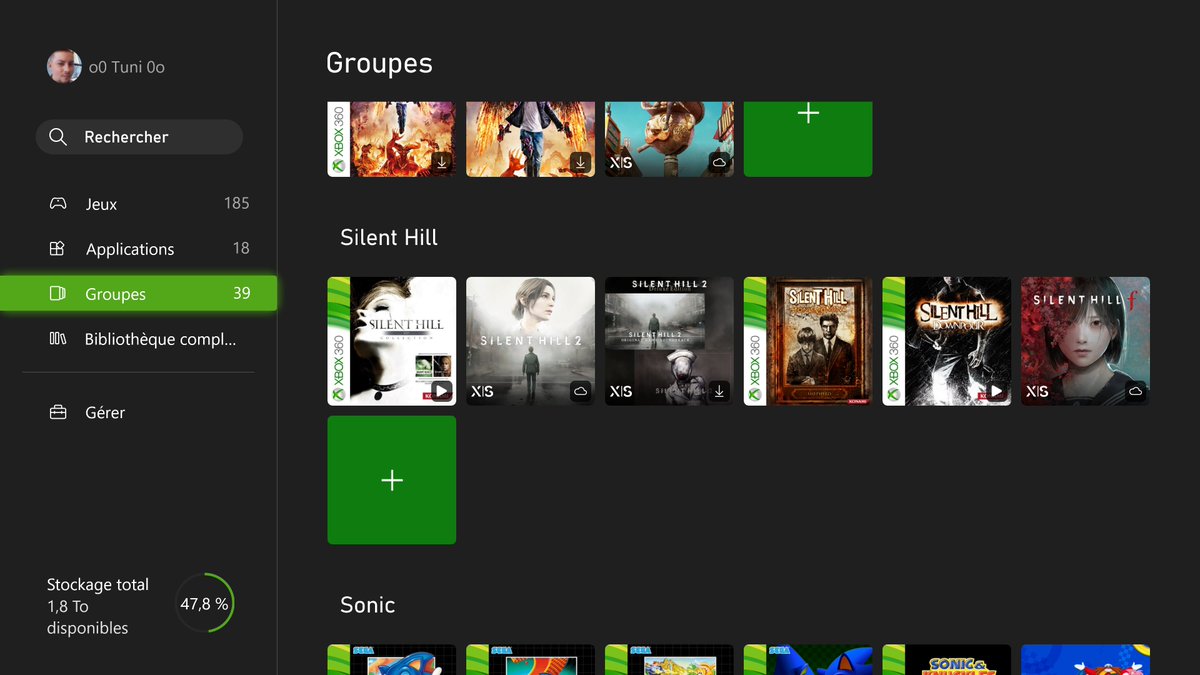Click the books icon of Bibliothèque complète
Screen dimensions: 1200x675
point(58,339)
